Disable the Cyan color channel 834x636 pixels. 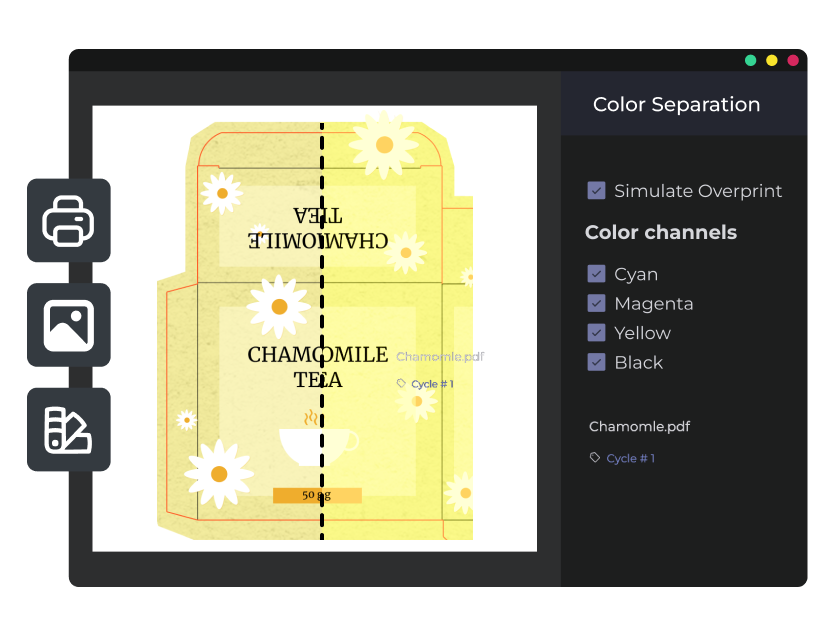[x=597, y=274]
